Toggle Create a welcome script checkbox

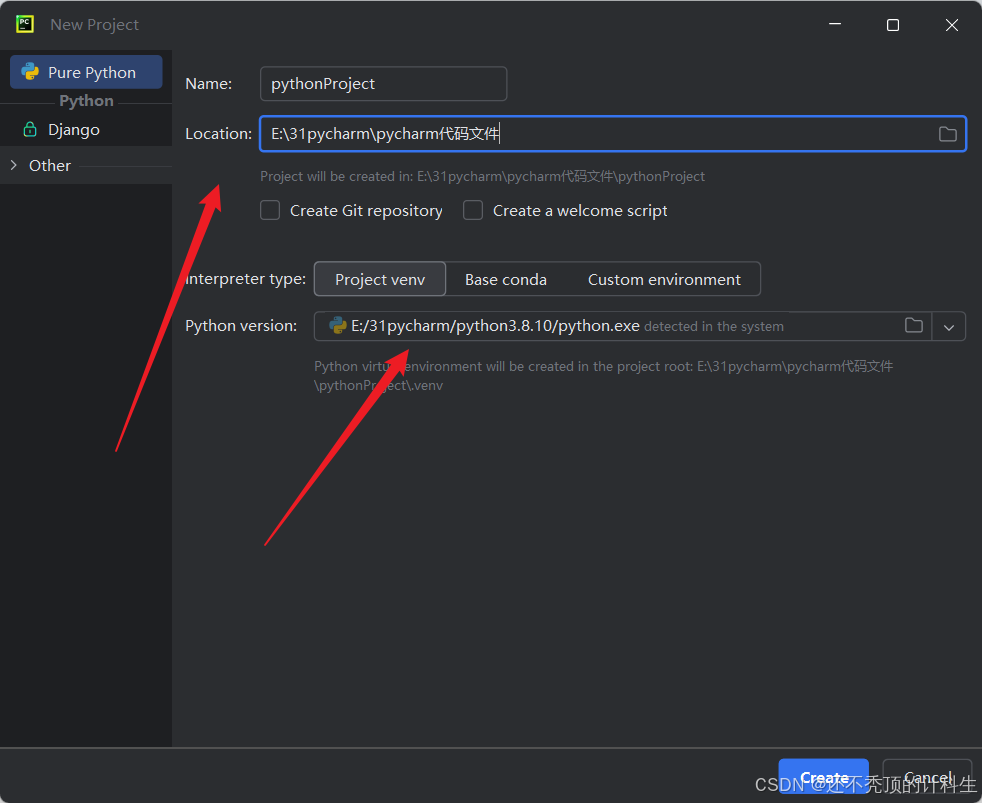tap(473, 211)
